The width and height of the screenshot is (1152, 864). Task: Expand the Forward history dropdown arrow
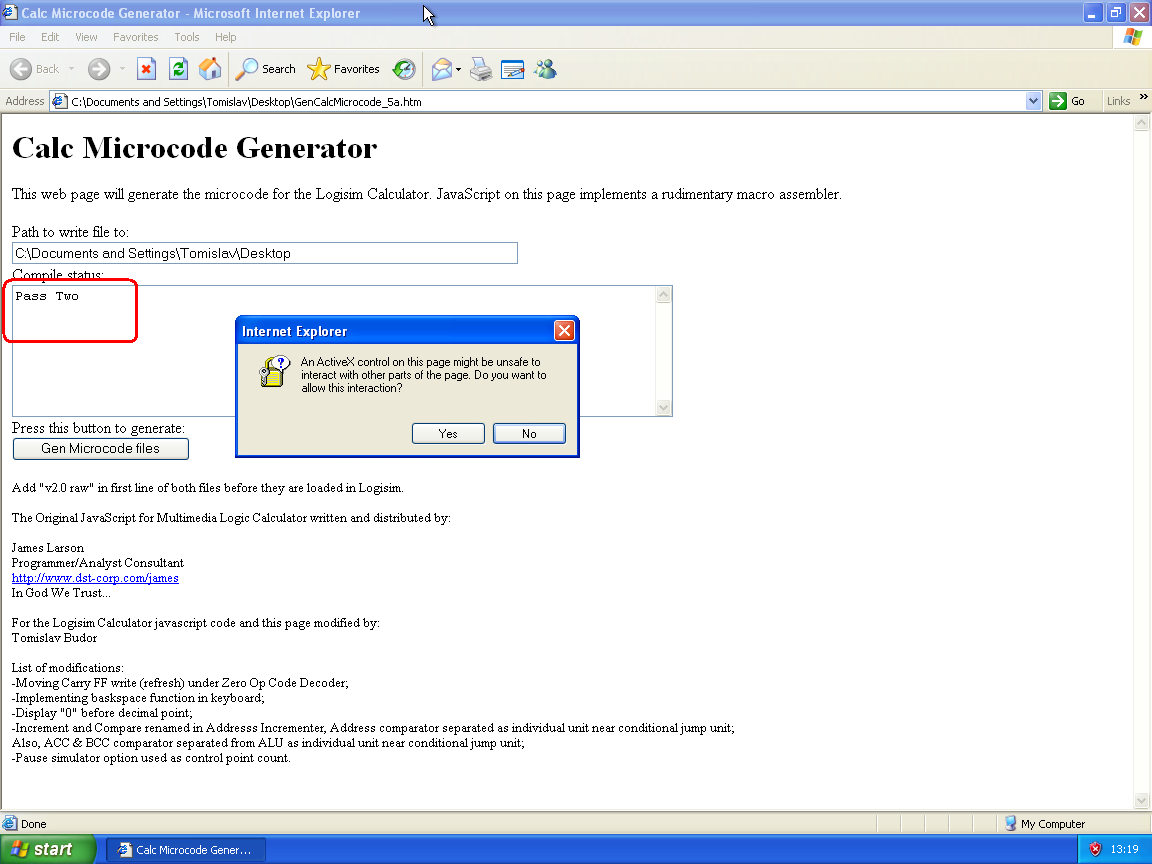122,69
